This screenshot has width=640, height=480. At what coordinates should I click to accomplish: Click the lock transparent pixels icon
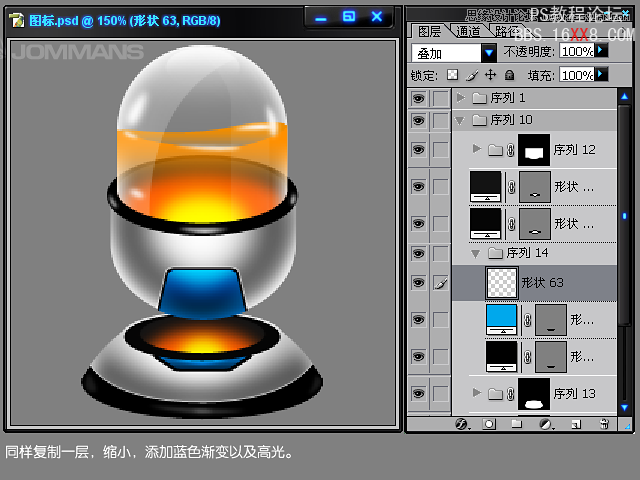tap(452, 75)
